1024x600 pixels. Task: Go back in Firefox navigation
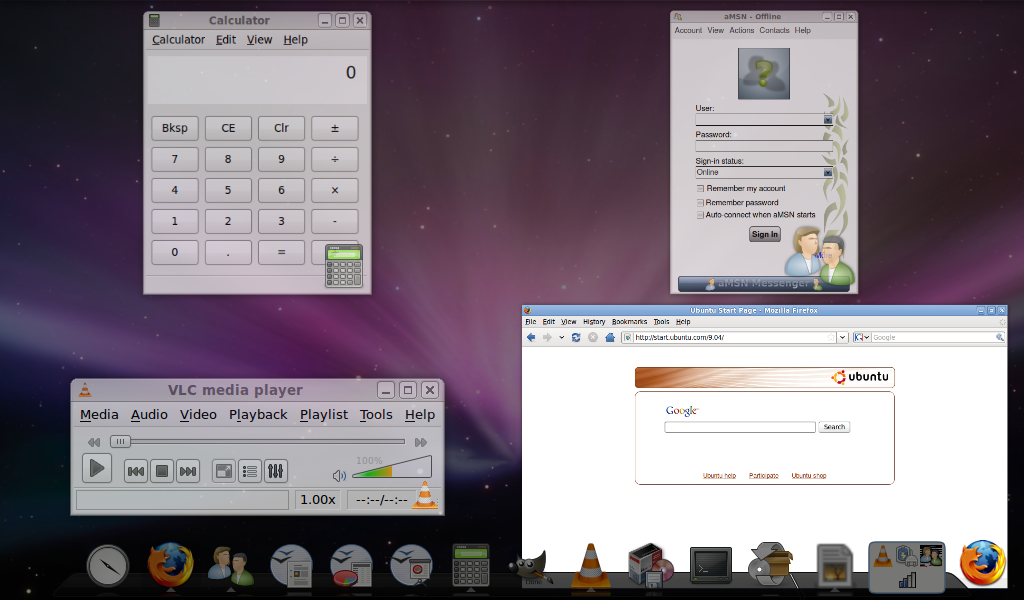pyautogui.click(x=531, y=338)
